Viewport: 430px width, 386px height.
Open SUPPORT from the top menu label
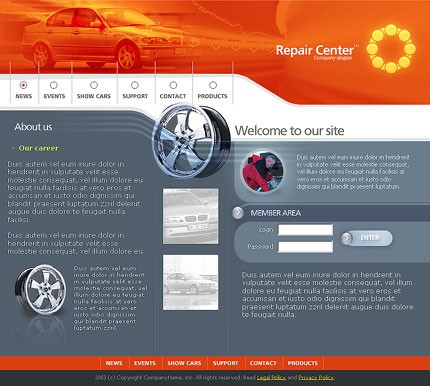coord(135,96)
